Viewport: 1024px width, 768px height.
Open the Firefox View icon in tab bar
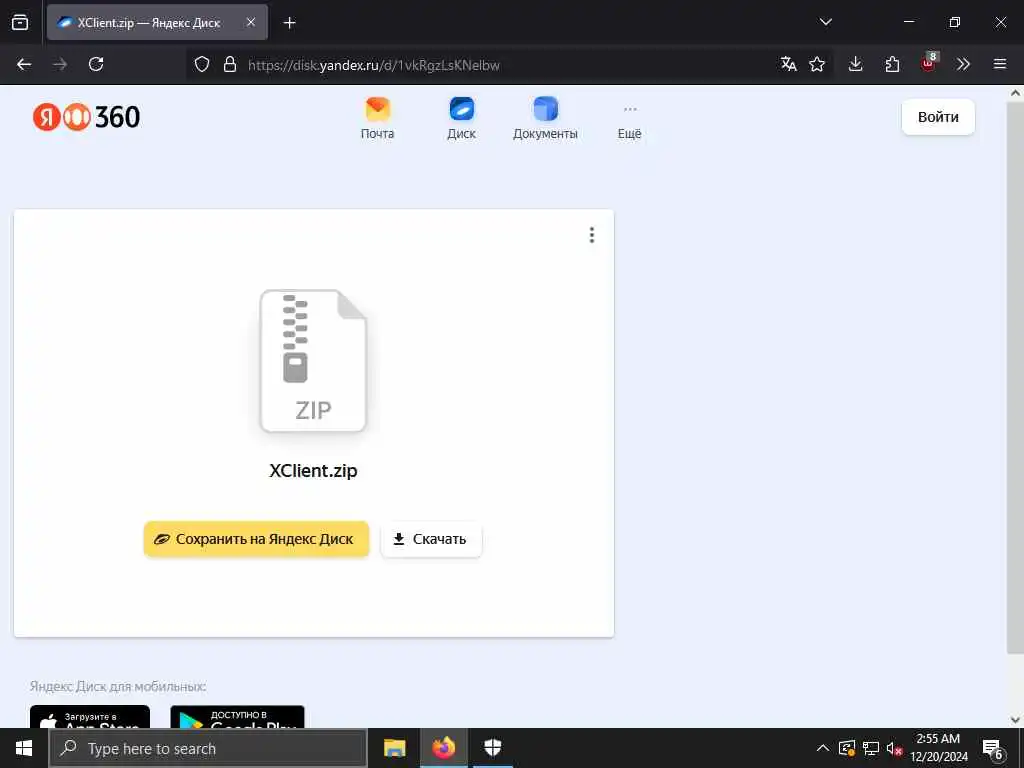(x=20, y=22)
